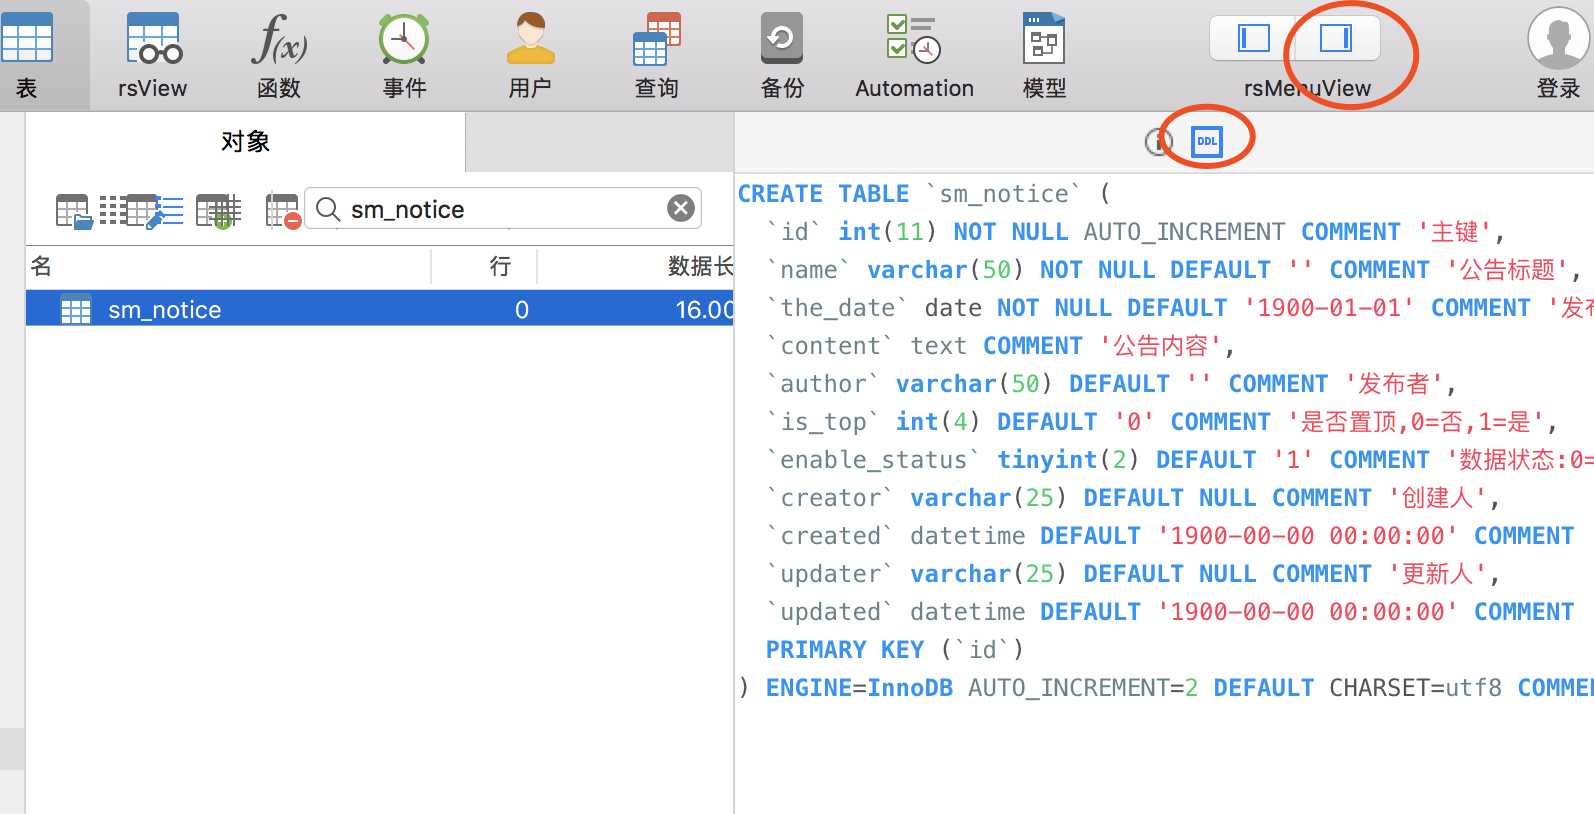Open the 函数 functions section
The image size is (1594, 814).
[279, 55]
